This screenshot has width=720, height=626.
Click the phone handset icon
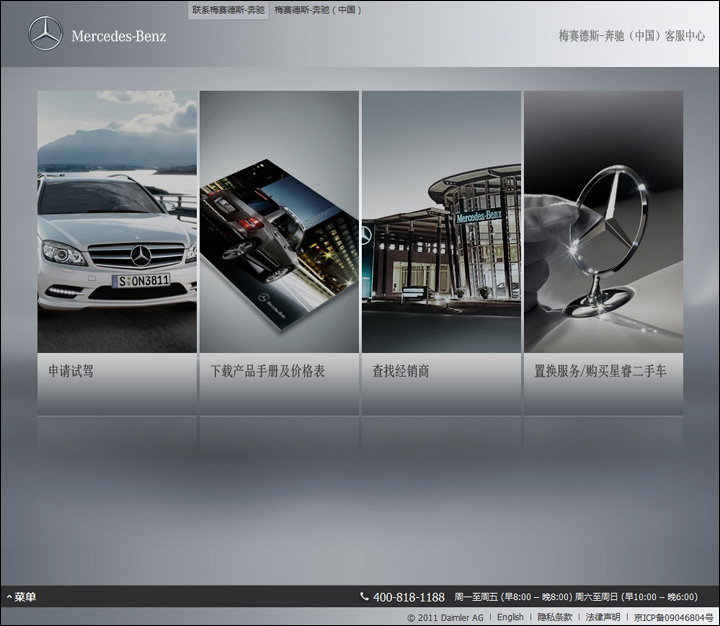(x=364, y=597)
